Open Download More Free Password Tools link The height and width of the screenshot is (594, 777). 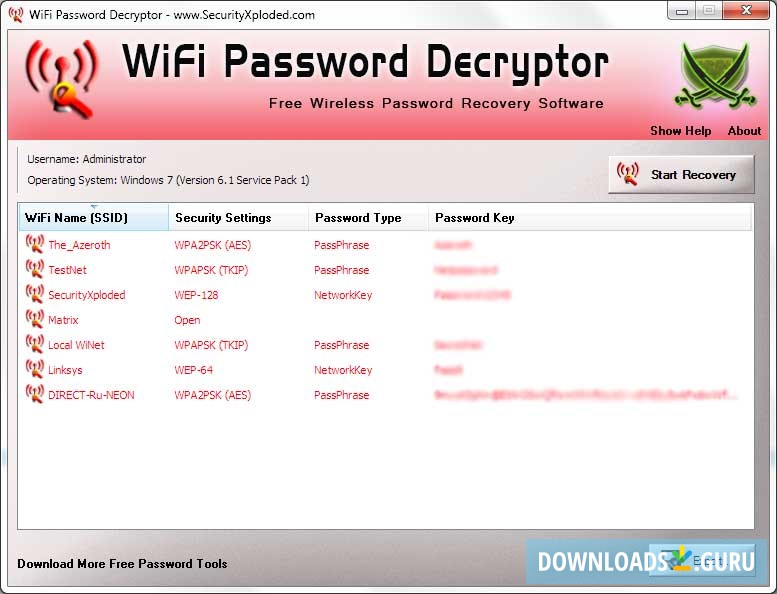click(x=122, y=564)
